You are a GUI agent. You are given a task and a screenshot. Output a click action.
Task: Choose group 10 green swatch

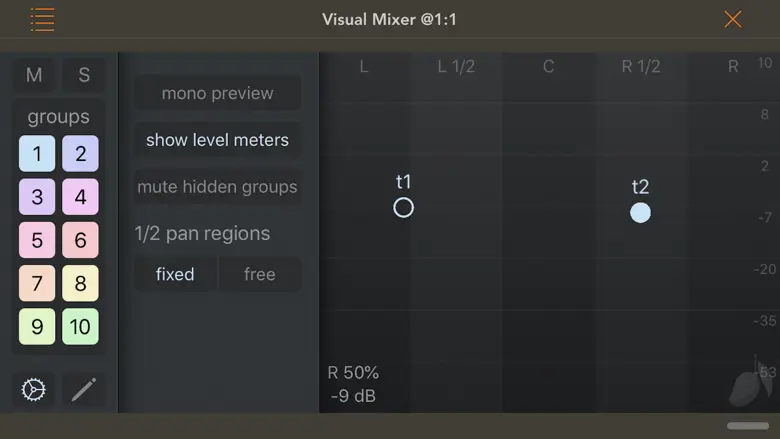pyautogui.click(x=80, y=326)
